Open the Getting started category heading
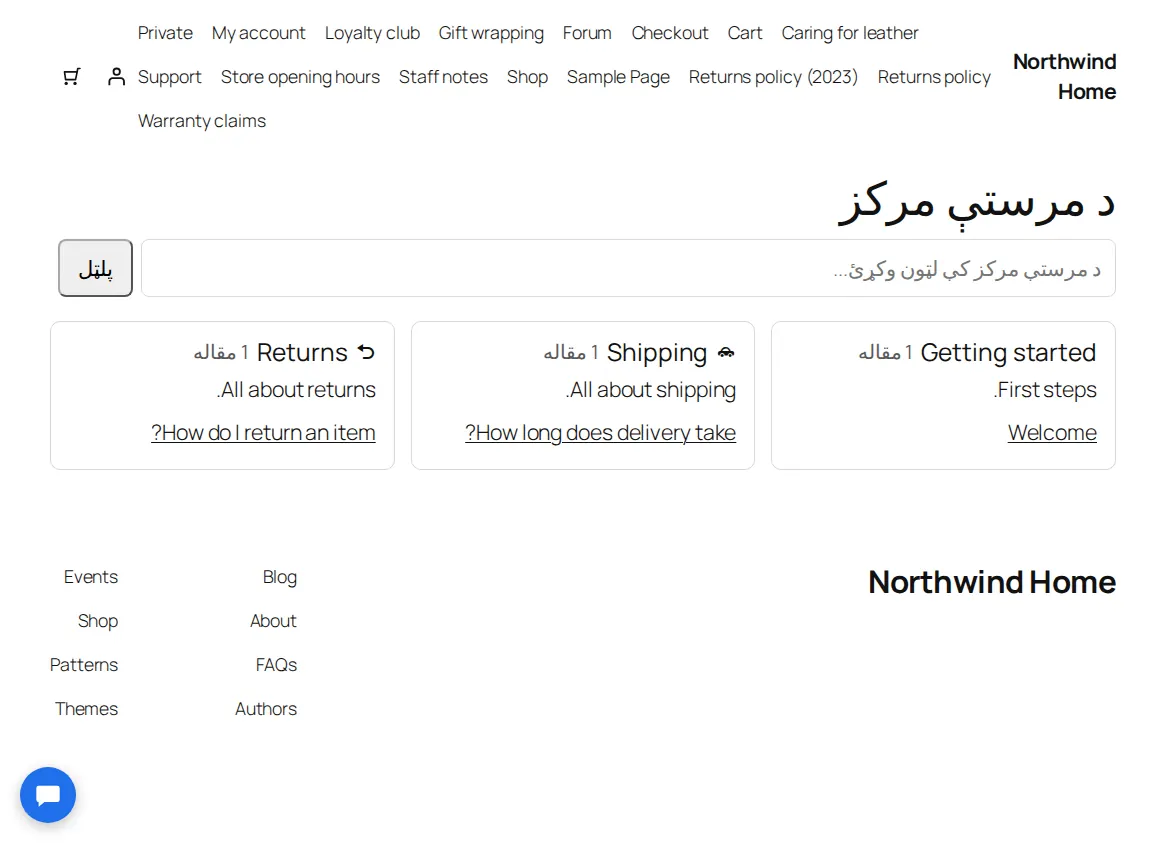1166x843 pixels. (x=1008, y=352)
